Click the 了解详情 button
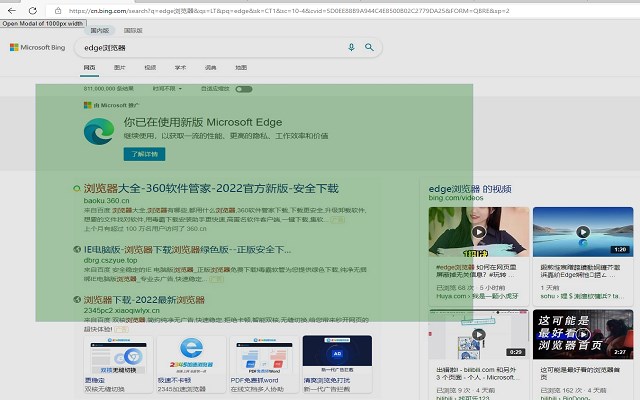 [x=144, y=154]
